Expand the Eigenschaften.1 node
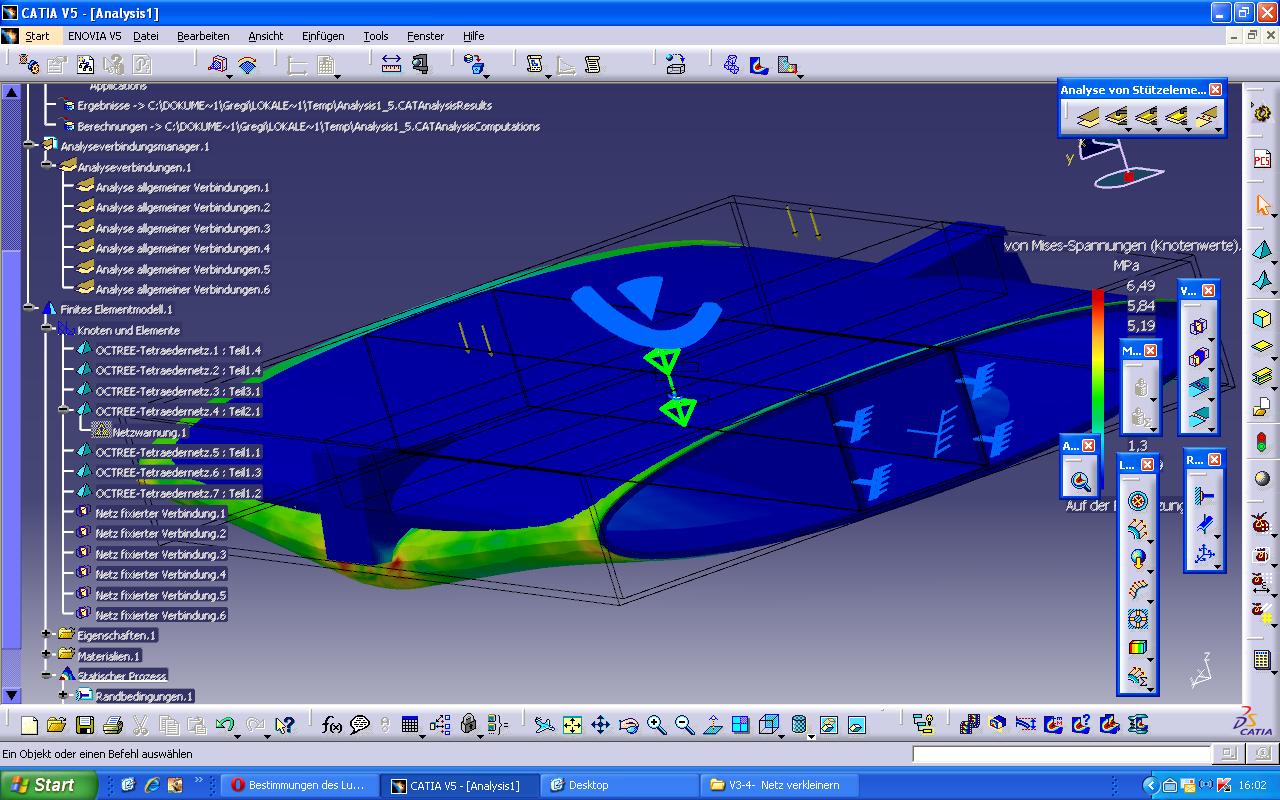The image size is (1280, 800). (x=46, y=634)
